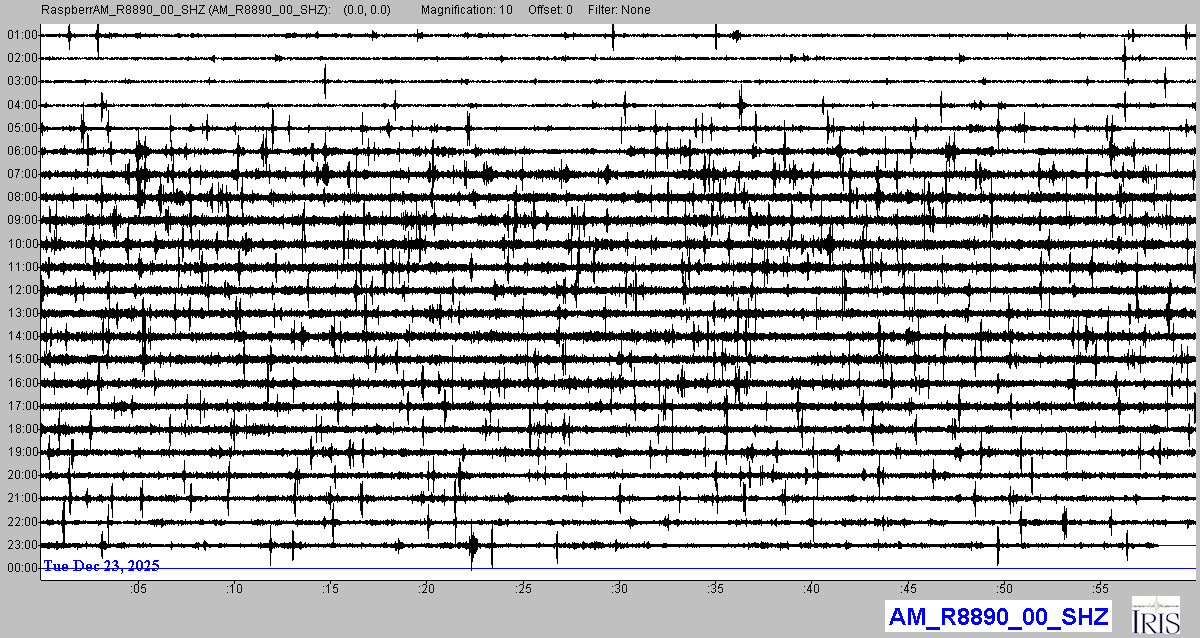Click the Magnification: 10 header text
Viewport: 1200px width, 638px height.
[467, 10]
